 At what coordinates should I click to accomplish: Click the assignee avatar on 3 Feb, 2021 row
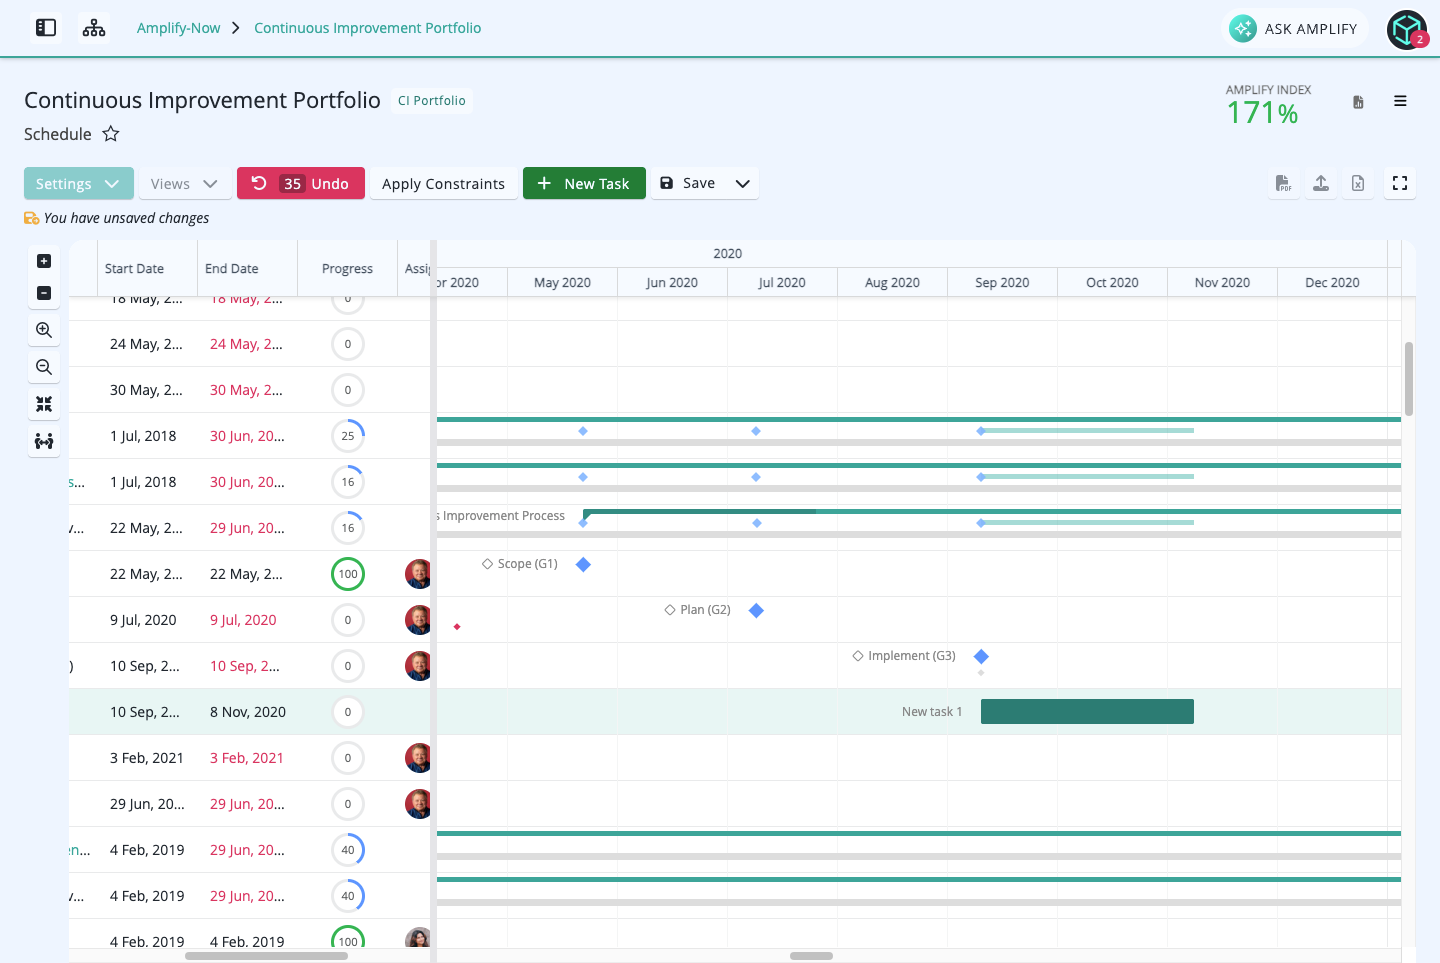coord(418,758)
